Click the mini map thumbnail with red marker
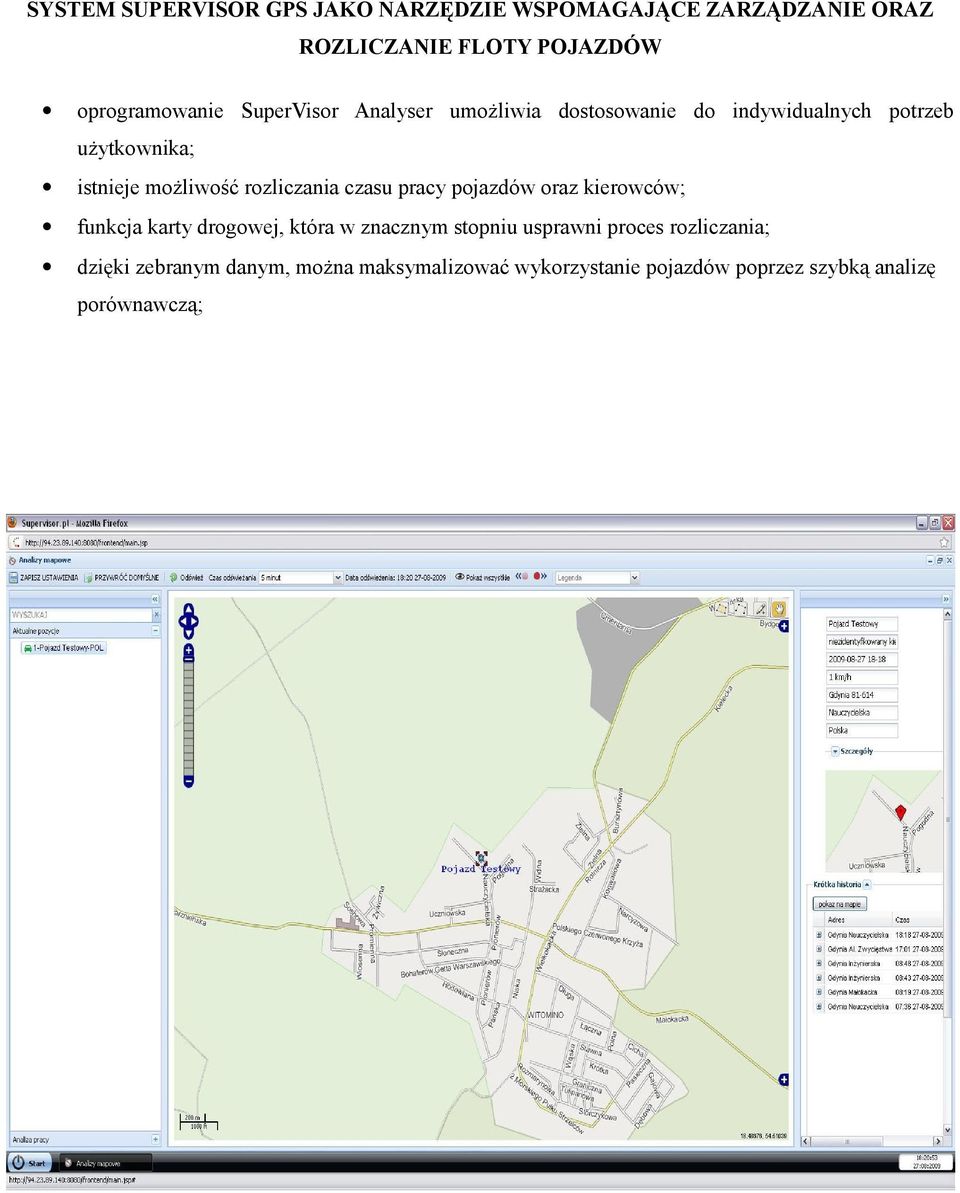Image resolution: width=960 pixels, height=1193 pixels. (883, 821)
